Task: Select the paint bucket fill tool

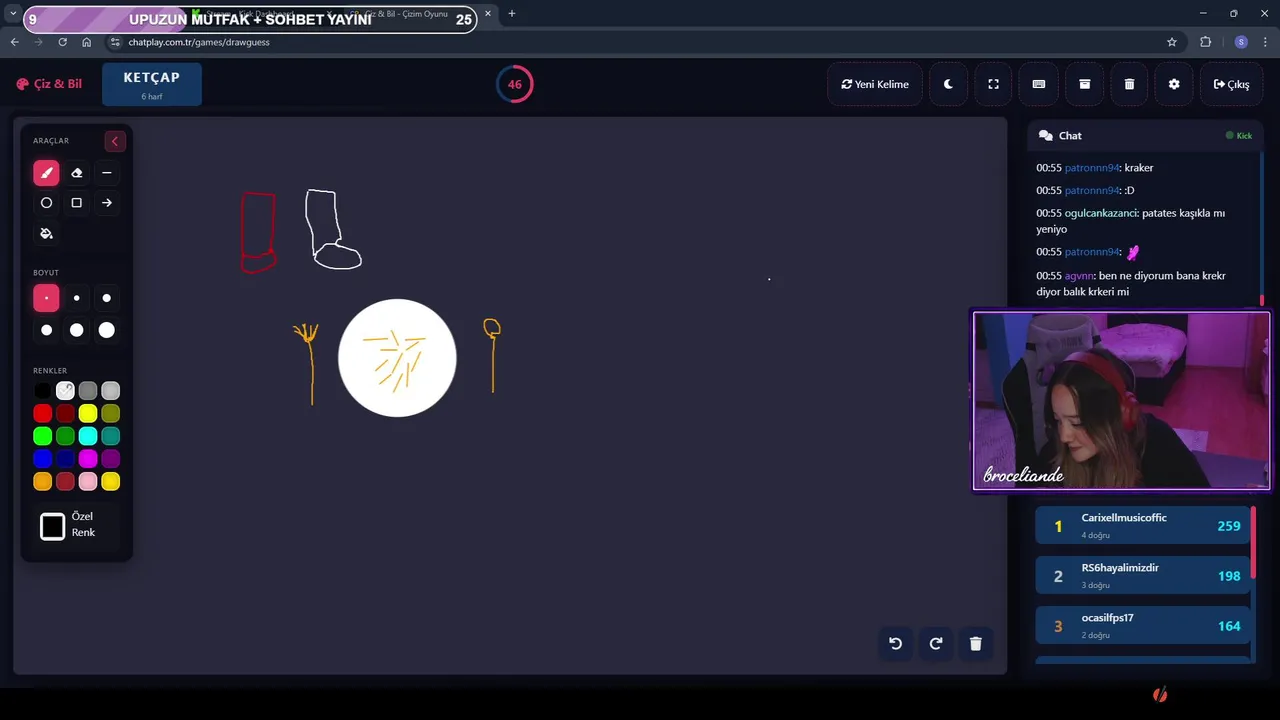Action: (46, 233)
